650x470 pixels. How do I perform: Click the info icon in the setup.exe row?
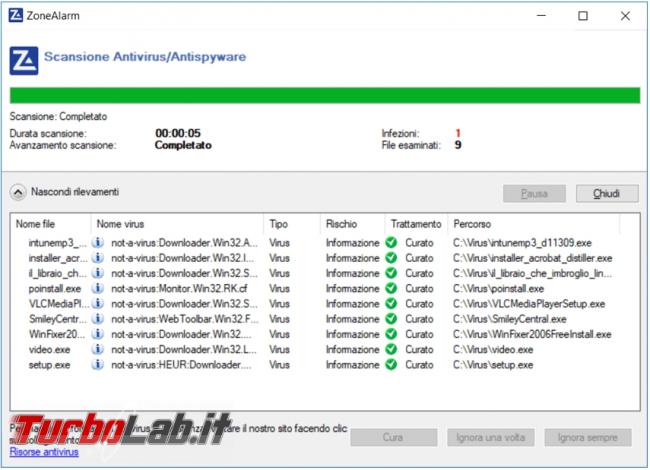[x=97, y=365]
